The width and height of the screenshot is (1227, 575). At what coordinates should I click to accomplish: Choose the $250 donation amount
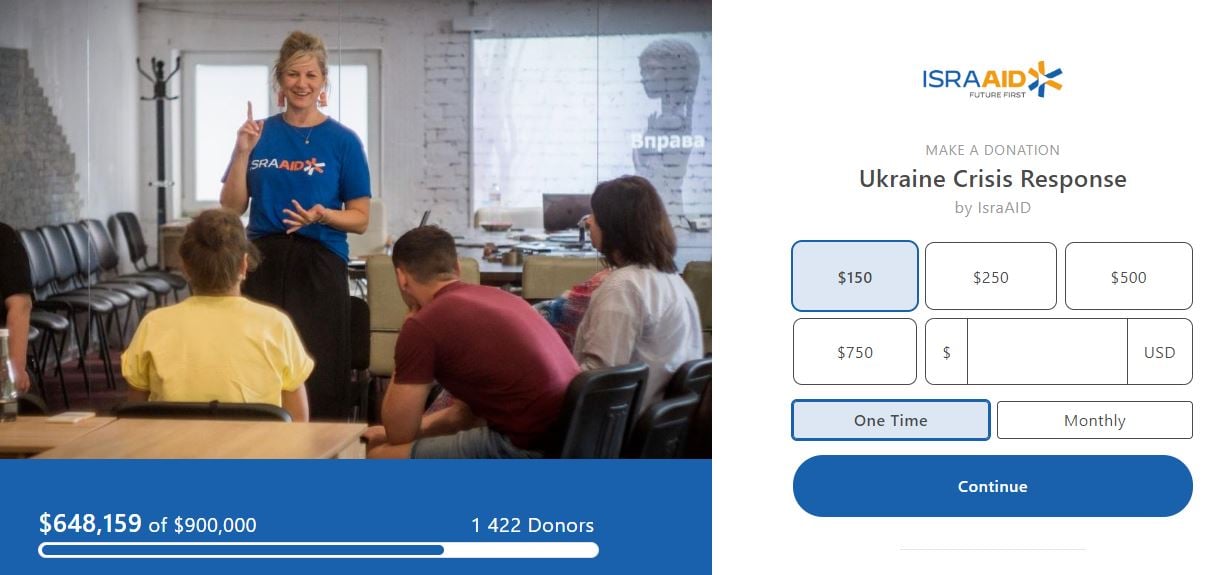pyautogui.click(x=991, y=277)
